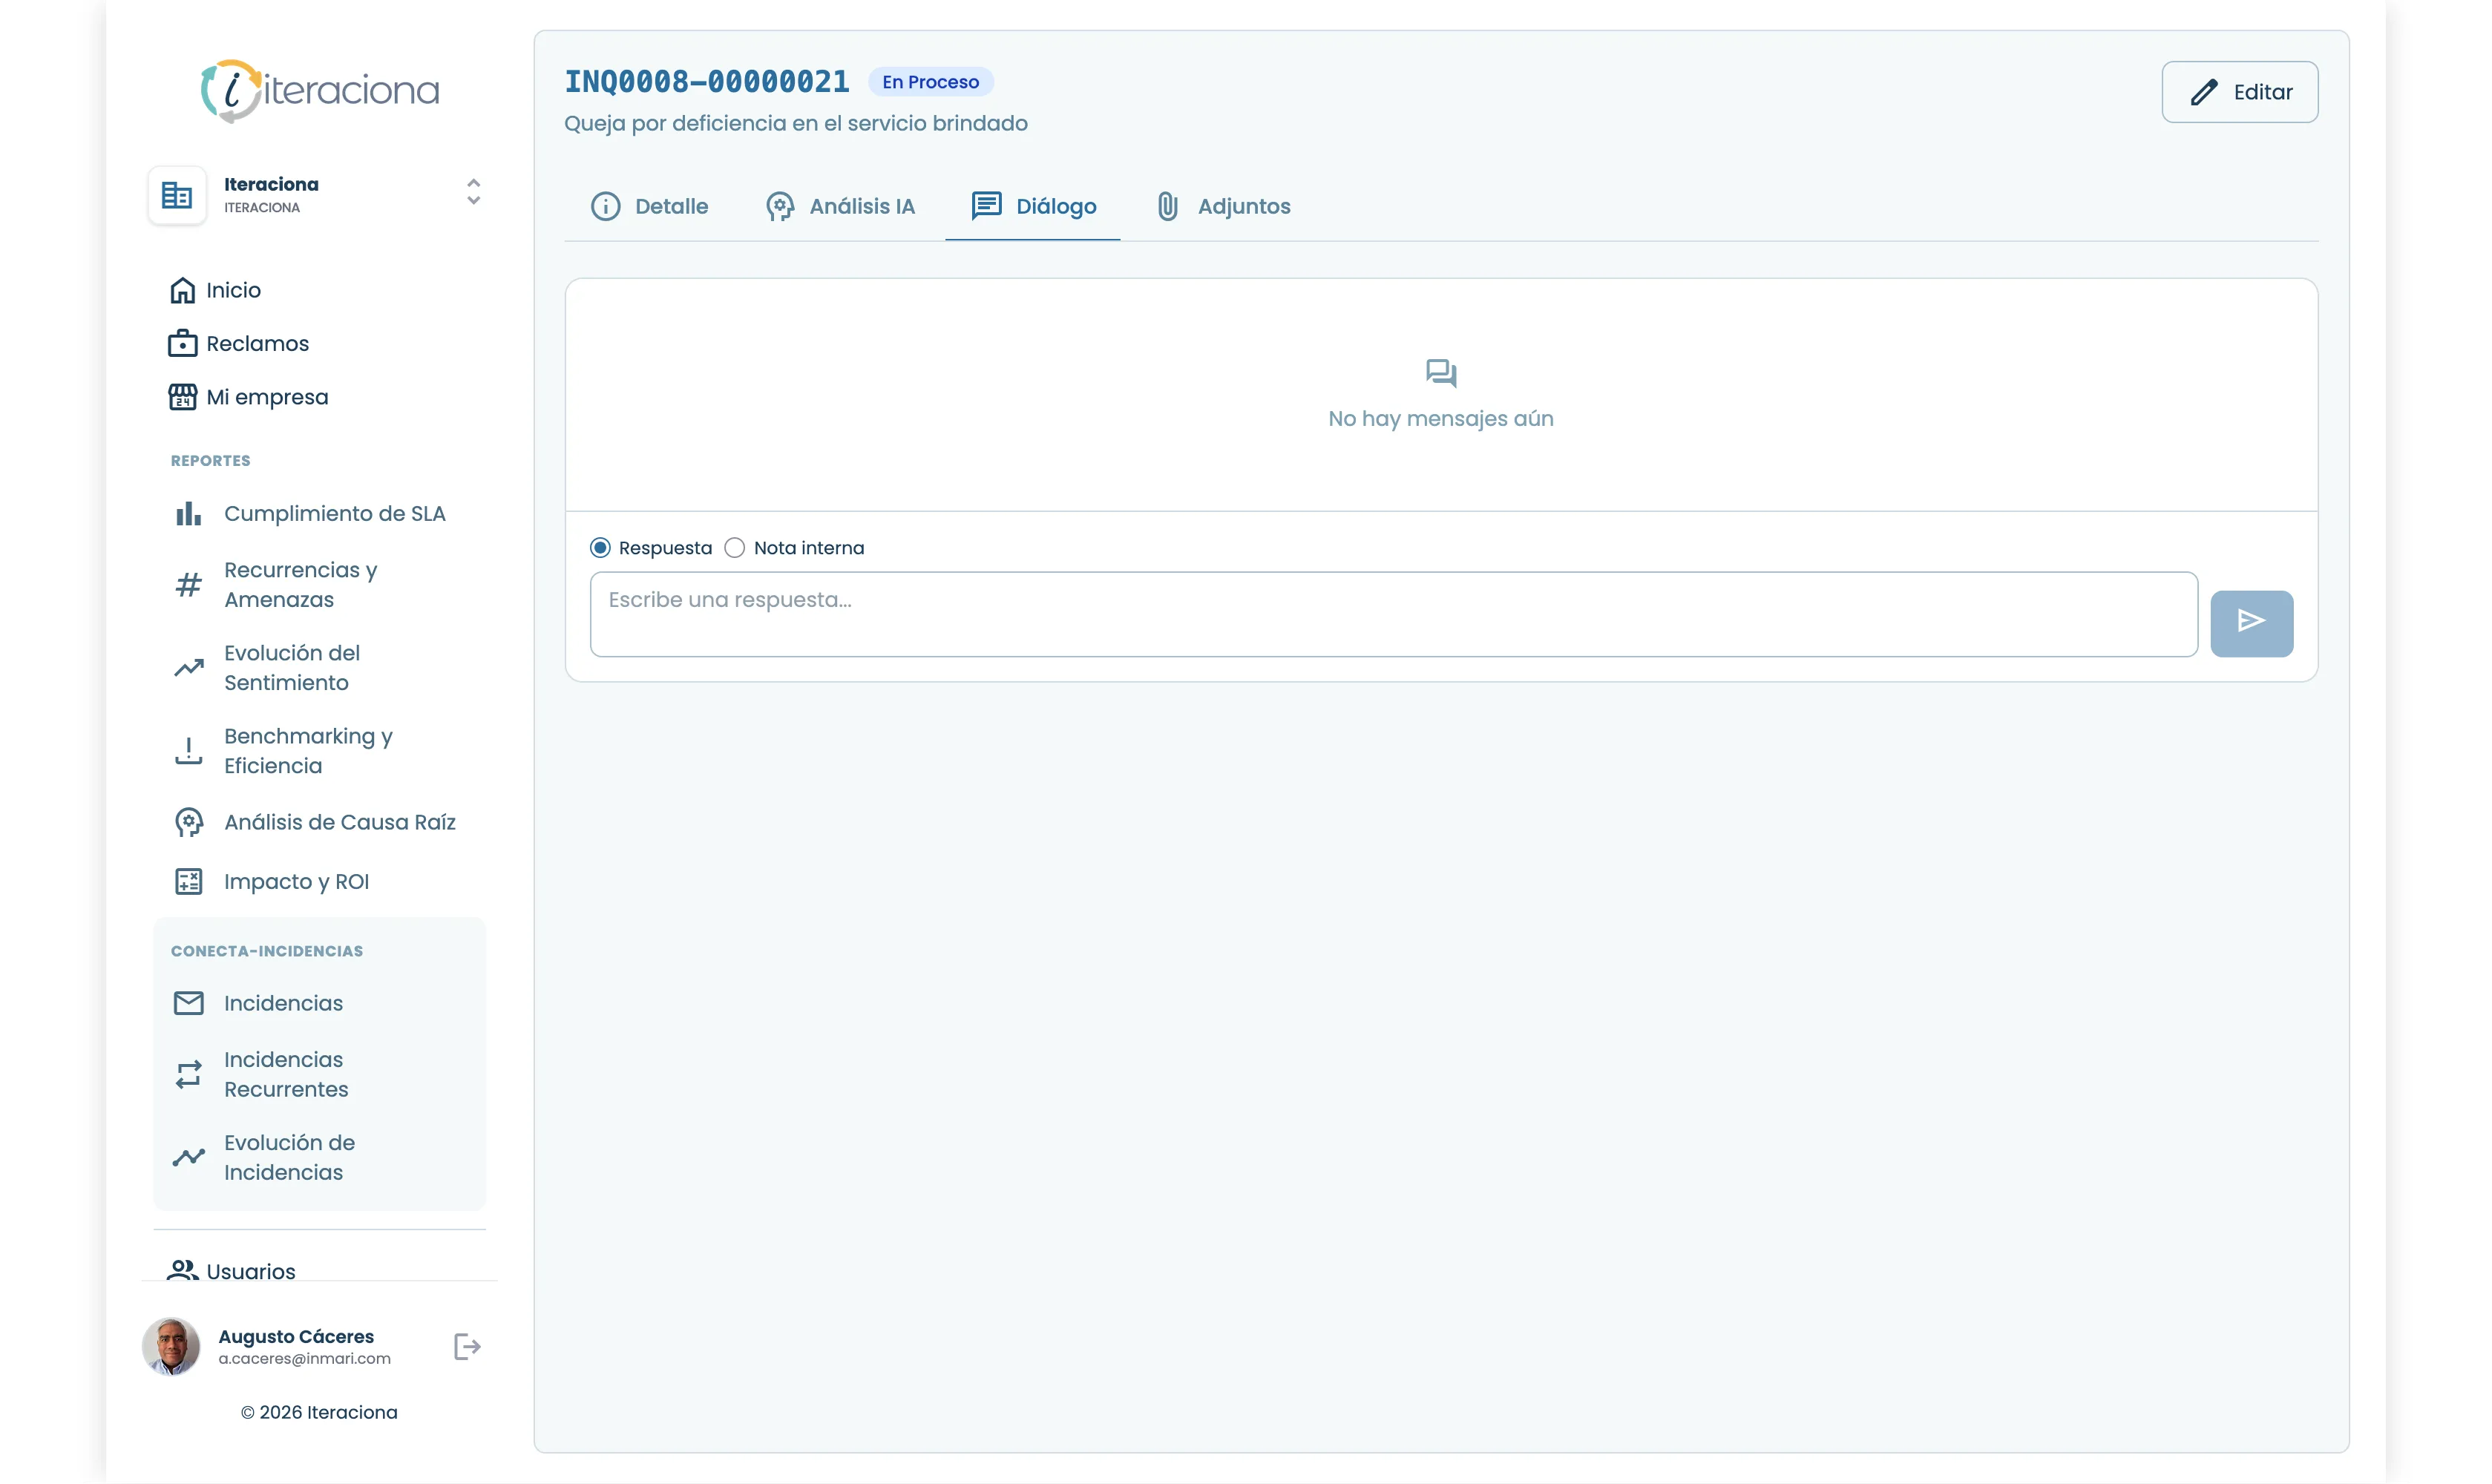Open Recurrencias y Amenazas hashtag report

click(x=300, y=584)
